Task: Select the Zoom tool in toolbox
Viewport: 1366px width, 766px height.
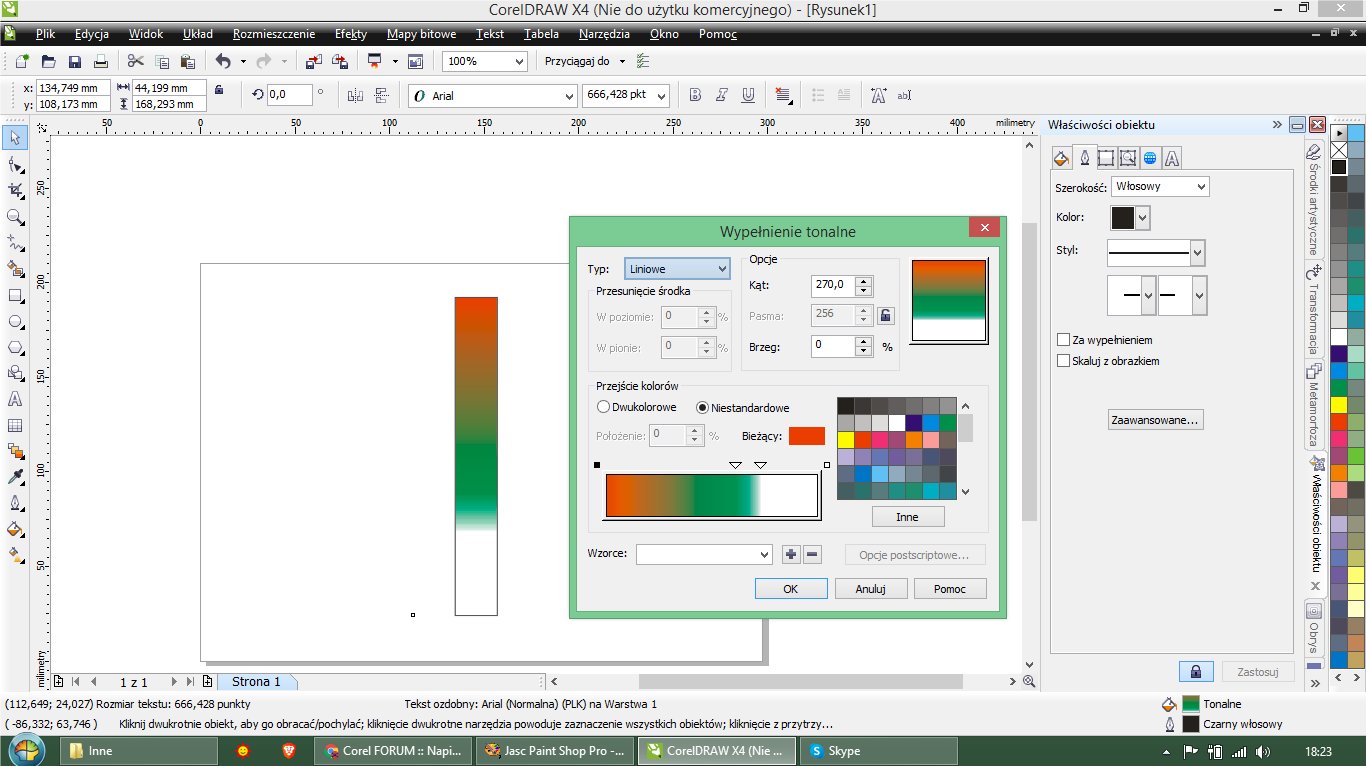Action: [x=15, y=217]
